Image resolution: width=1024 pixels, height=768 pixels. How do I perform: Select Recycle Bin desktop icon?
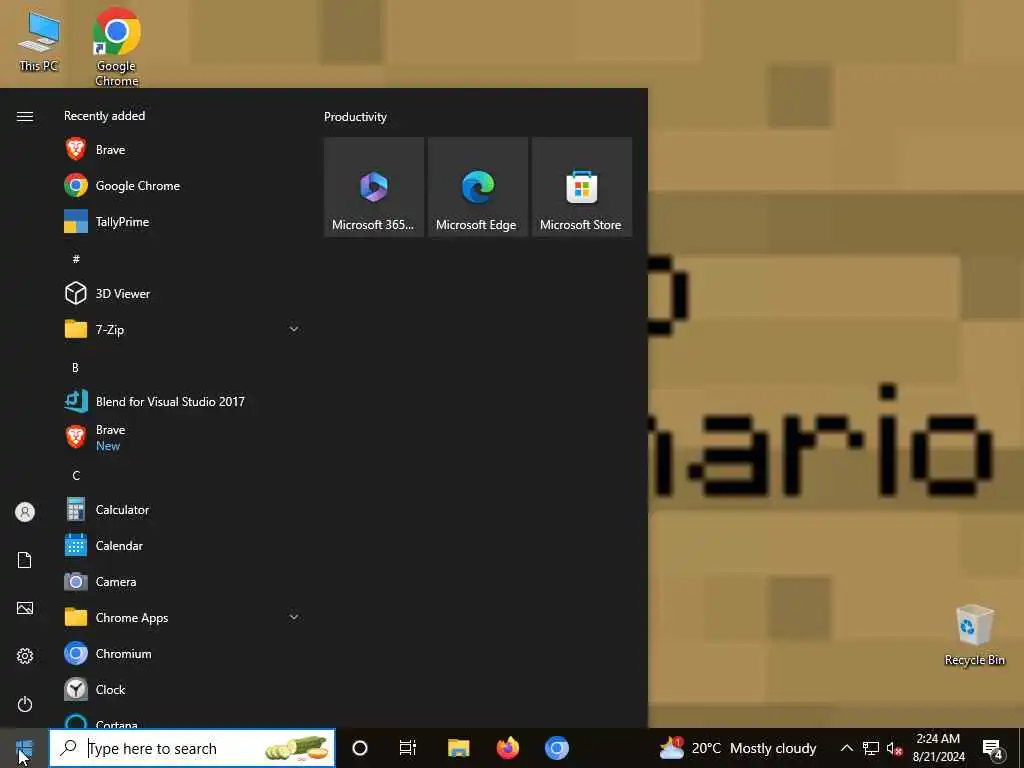pos(974,635)
